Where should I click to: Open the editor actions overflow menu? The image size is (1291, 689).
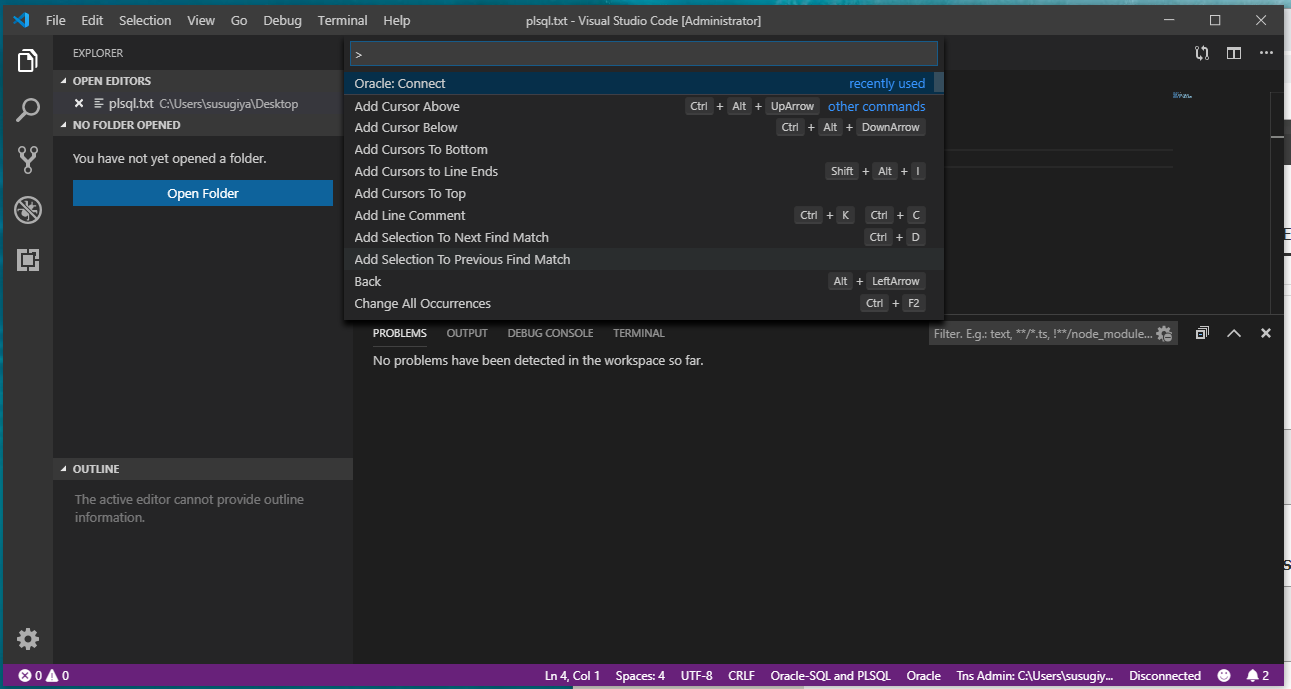point(1266,53)
